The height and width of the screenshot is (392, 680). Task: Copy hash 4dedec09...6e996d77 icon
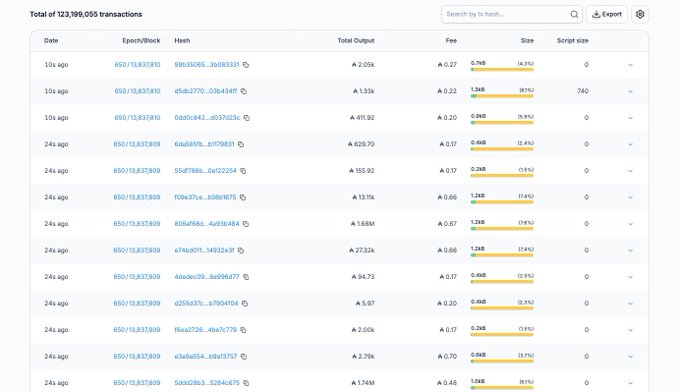tap(246, 277)
